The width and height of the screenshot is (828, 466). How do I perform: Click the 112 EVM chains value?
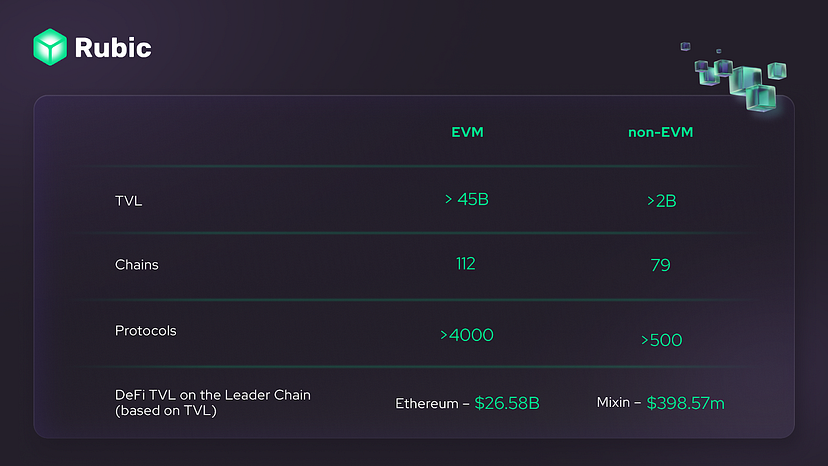click(x=466, y=264)
